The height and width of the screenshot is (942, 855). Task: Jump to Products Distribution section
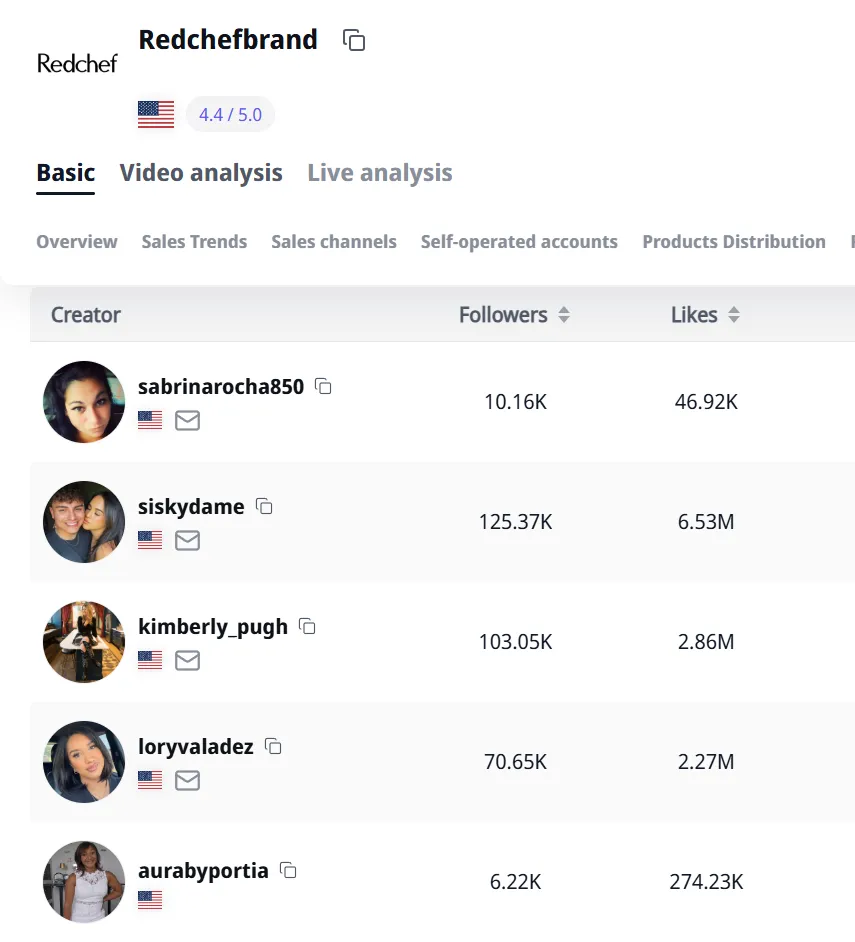click(x=734, y=242)
